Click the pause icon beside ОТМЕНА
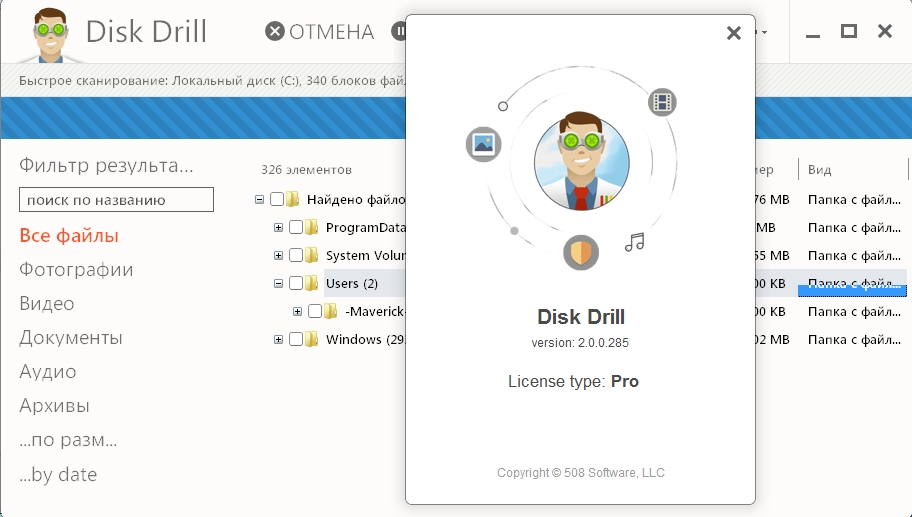The image size is (912, 517). point(398,31)
